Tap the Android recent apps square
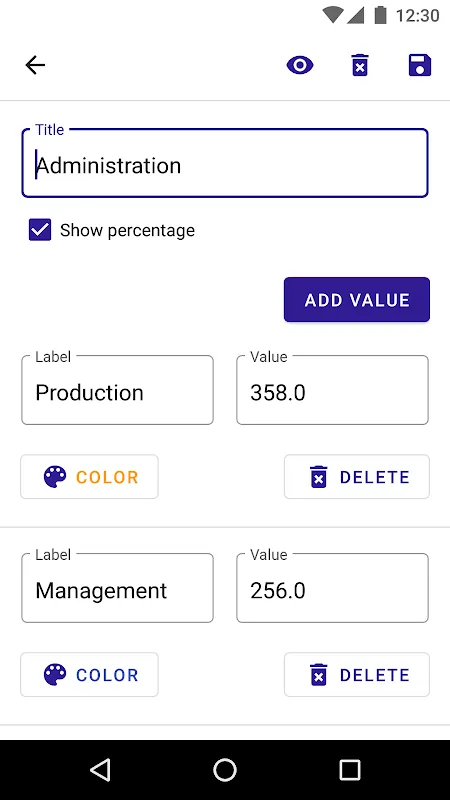450x800 pixels. [x=350, y=770]
